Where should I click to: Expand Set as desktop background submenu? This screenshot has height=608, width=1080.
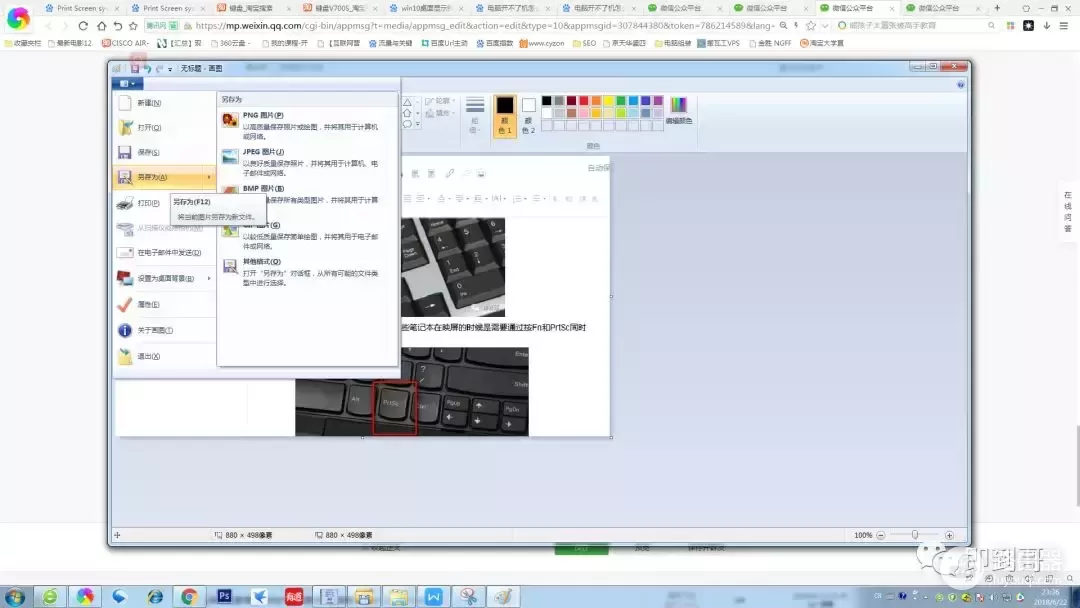[x=209, y=278]
